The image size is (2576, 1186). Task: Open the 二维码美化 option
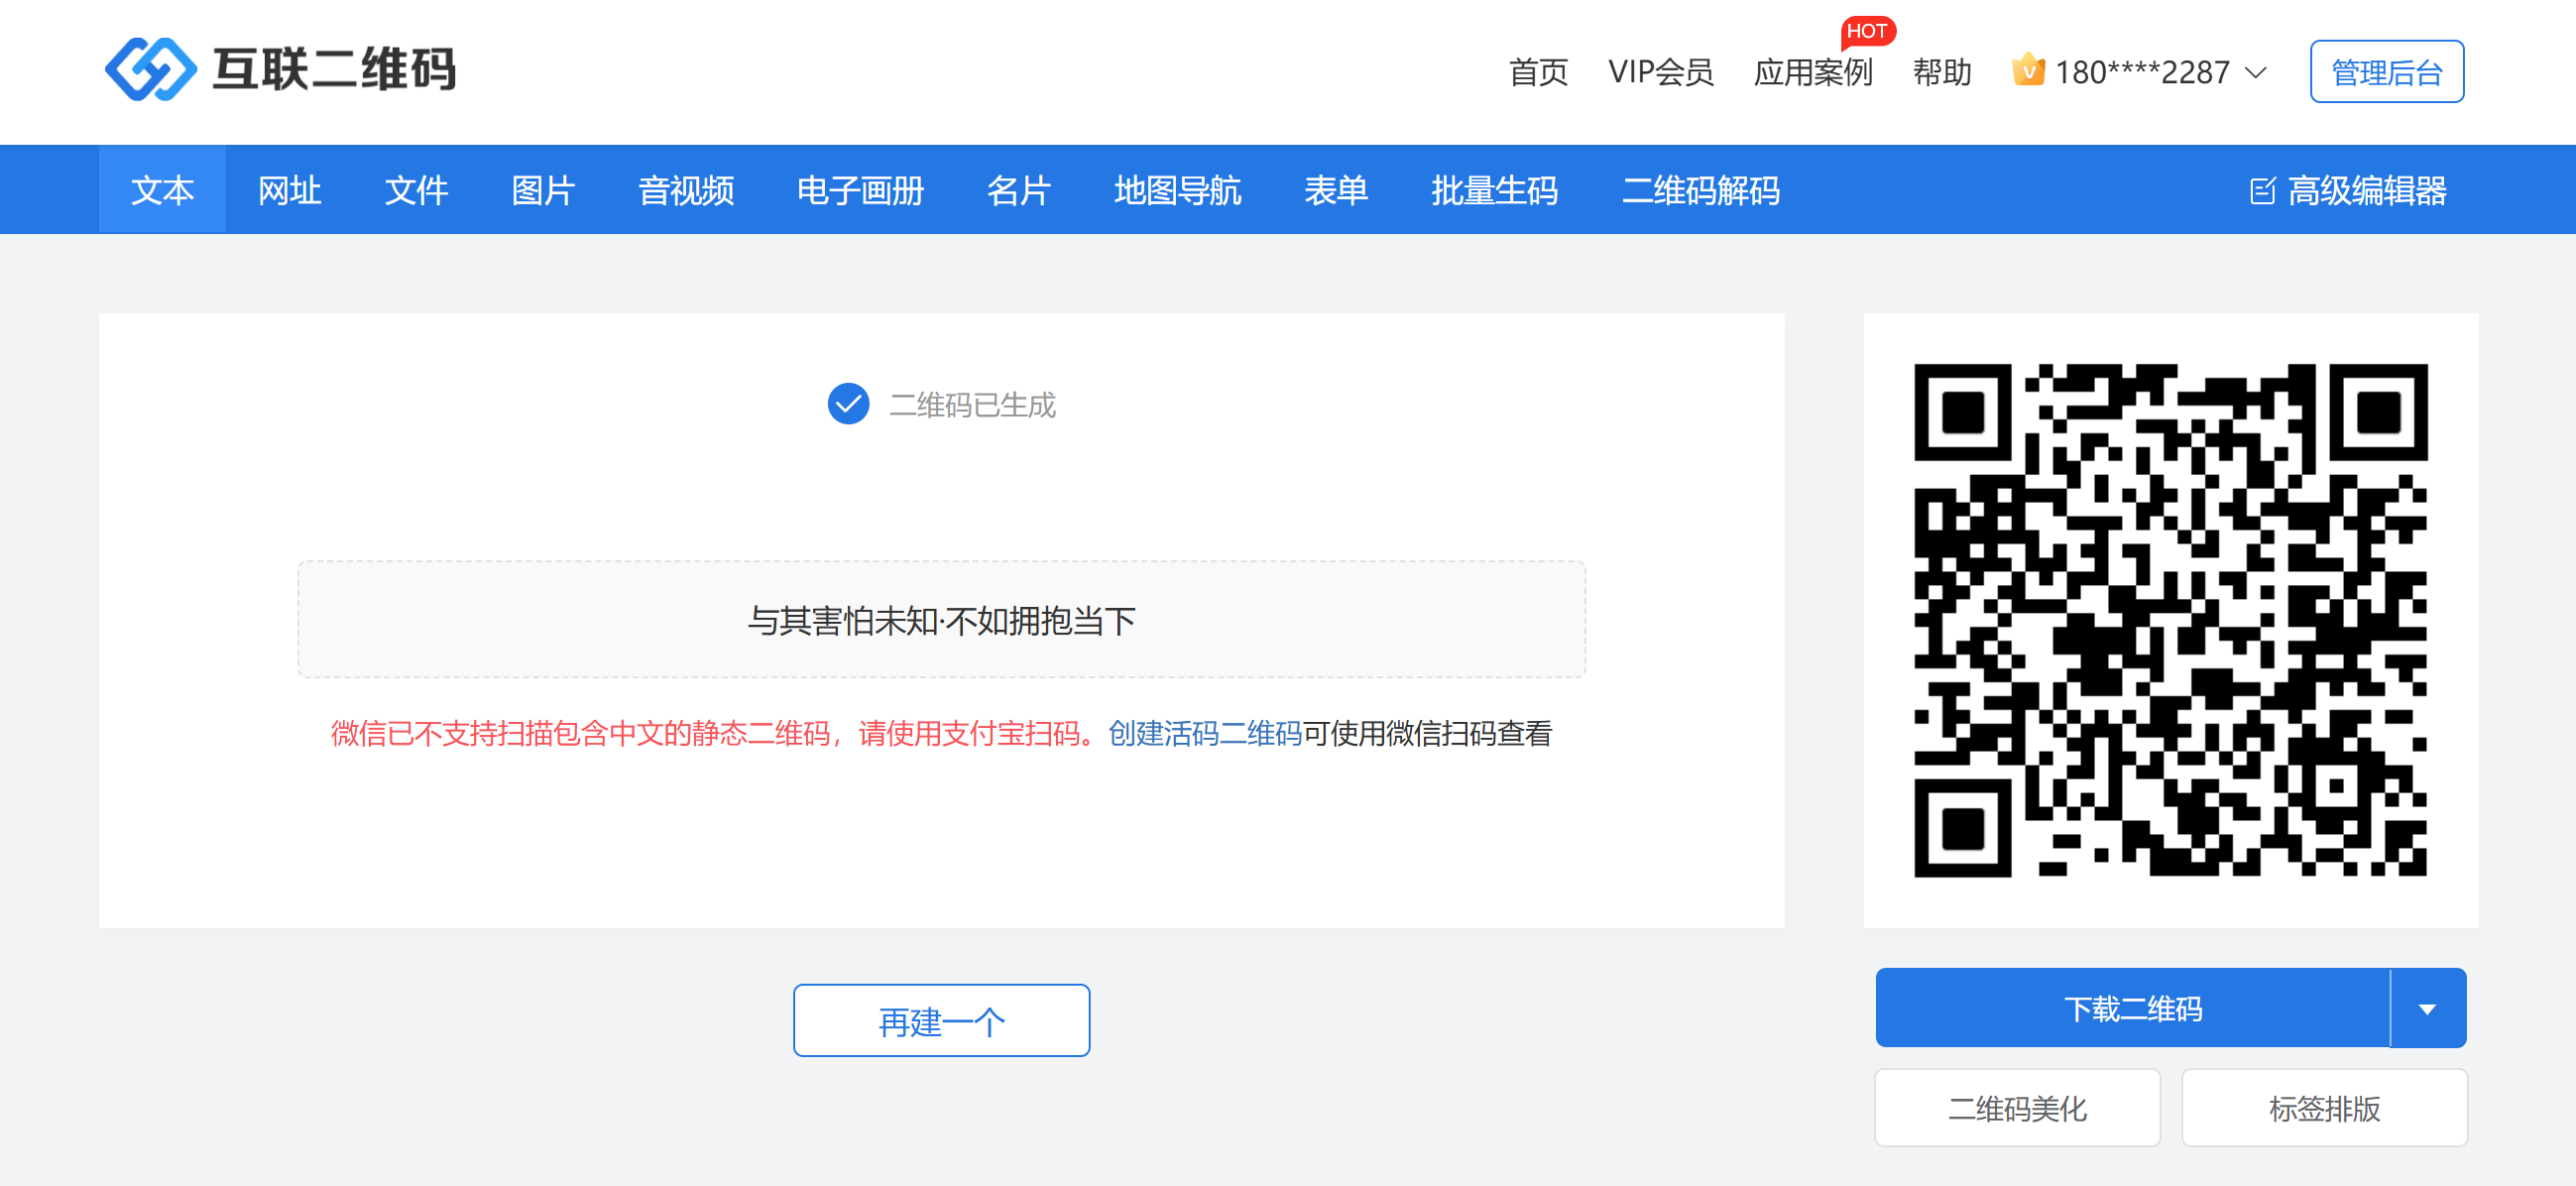coord(2017,1108)
